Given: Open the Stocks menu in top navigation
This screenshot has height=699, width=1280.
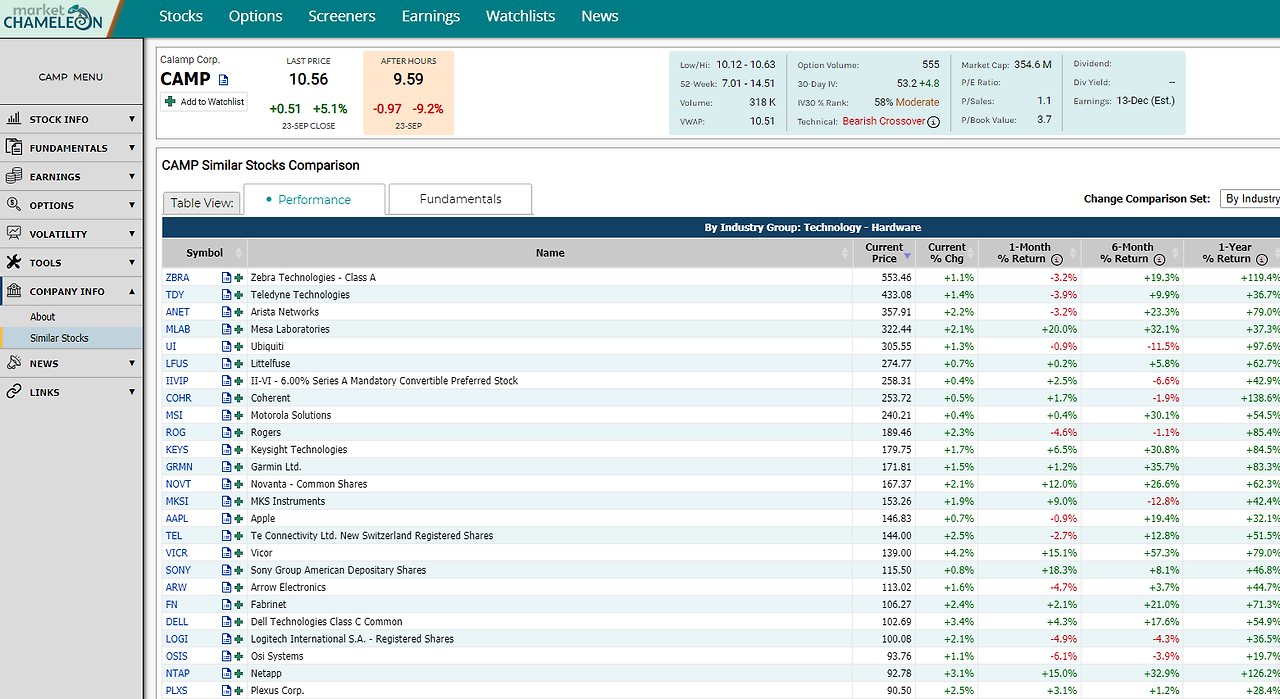Looking at the screenshot, I should pyautogui.click(x=181, y=16).
